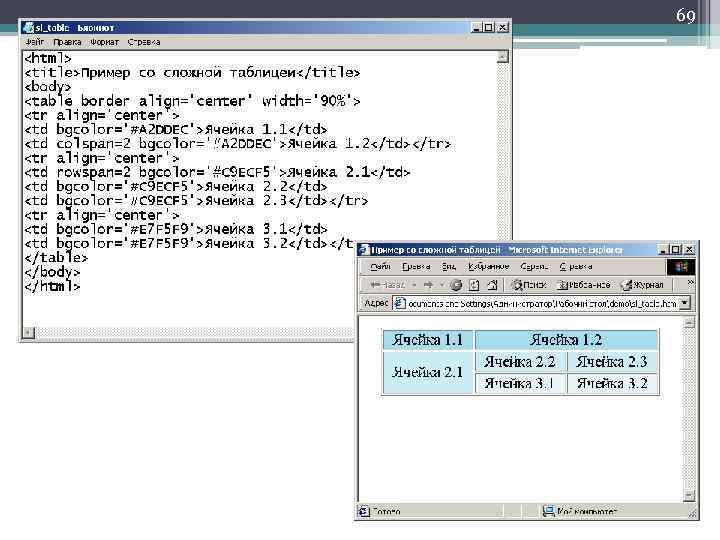This screenshot has height=540, width=720.
Task: Click the <table border align='center'> line
Action: click(x=192, y=101)
